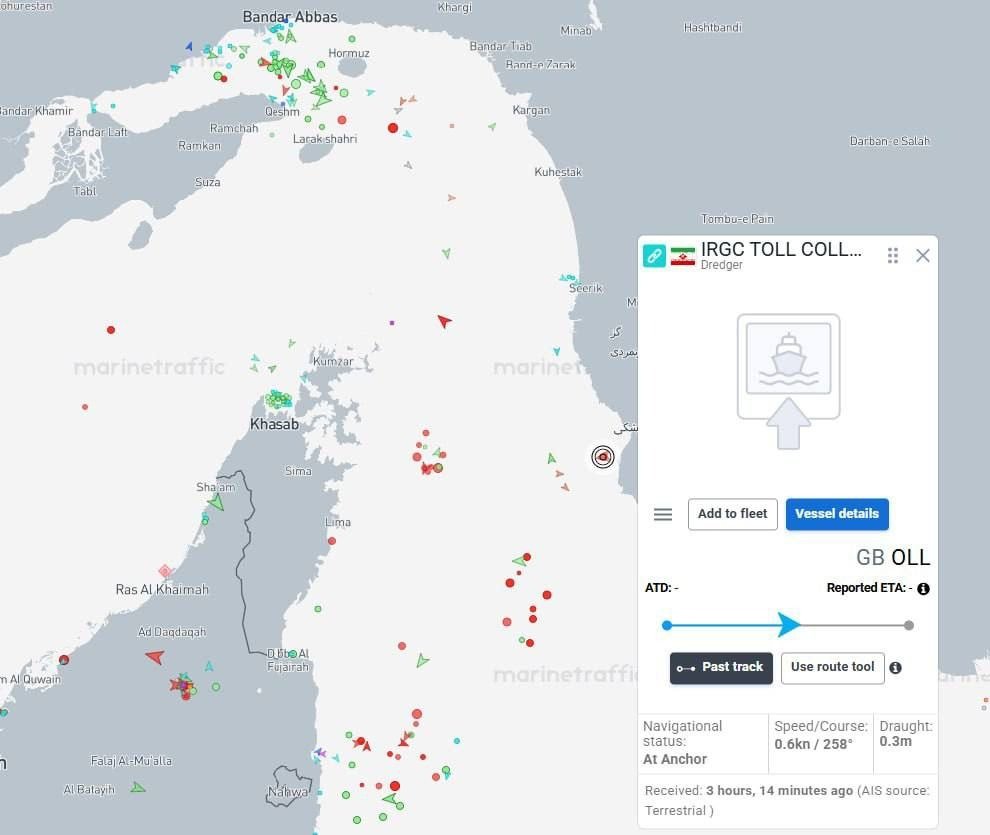Click the Falaj Al-Mu'alla label
Screen dimensions: 990x835
coord(131,761)
